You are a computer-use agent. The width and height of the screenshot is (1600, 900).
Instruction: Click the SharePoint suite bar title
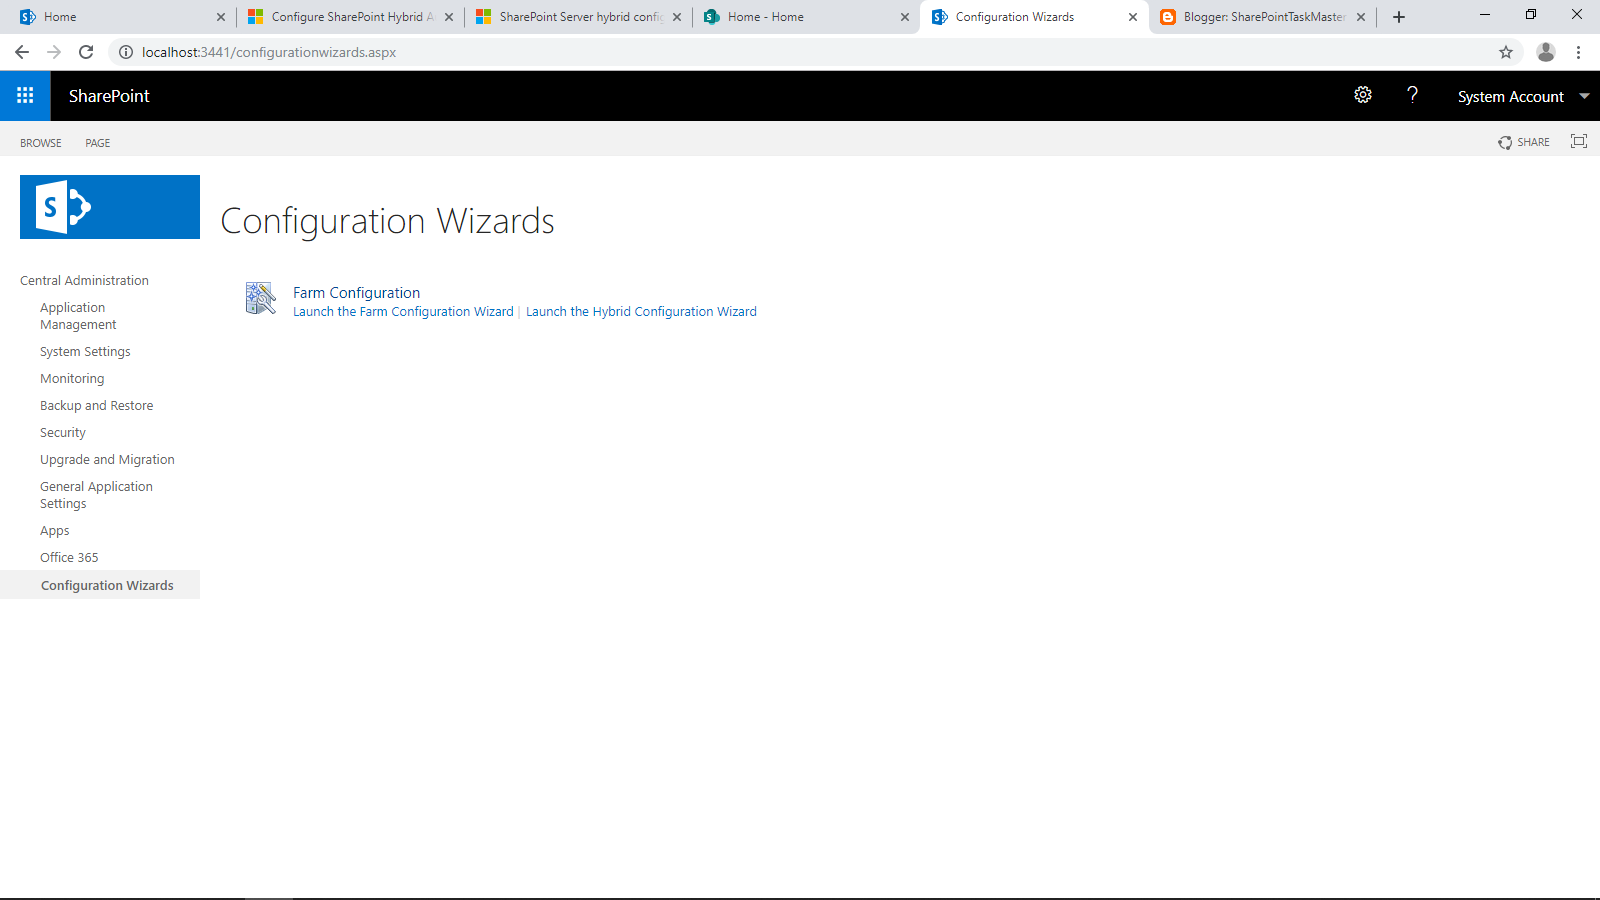click(109, 96)
